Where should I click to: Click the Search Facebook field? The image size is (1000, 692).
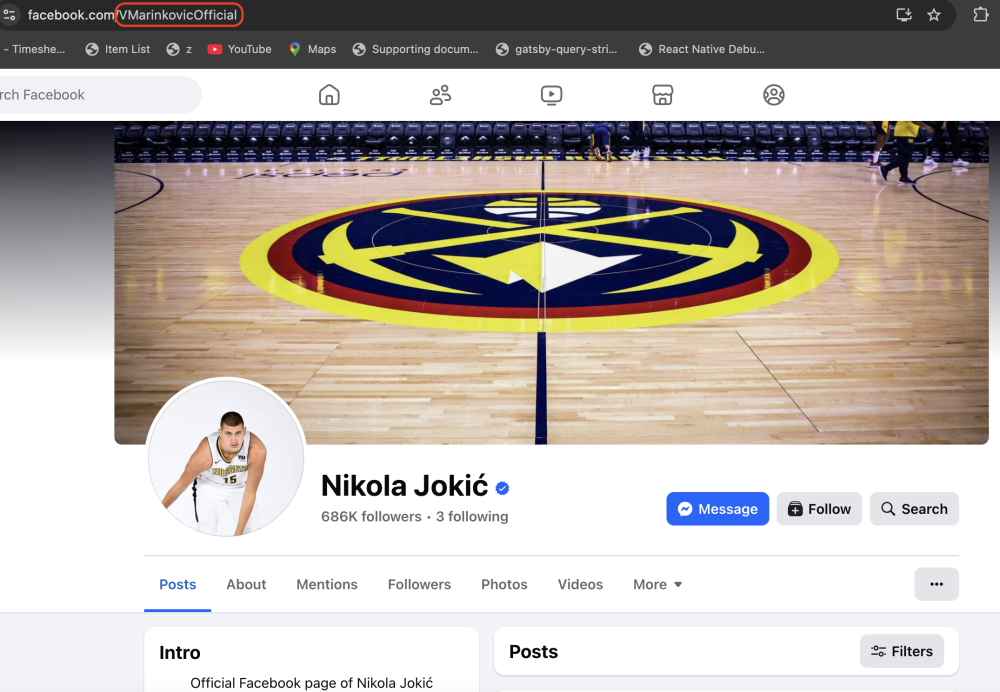(99, 95)
